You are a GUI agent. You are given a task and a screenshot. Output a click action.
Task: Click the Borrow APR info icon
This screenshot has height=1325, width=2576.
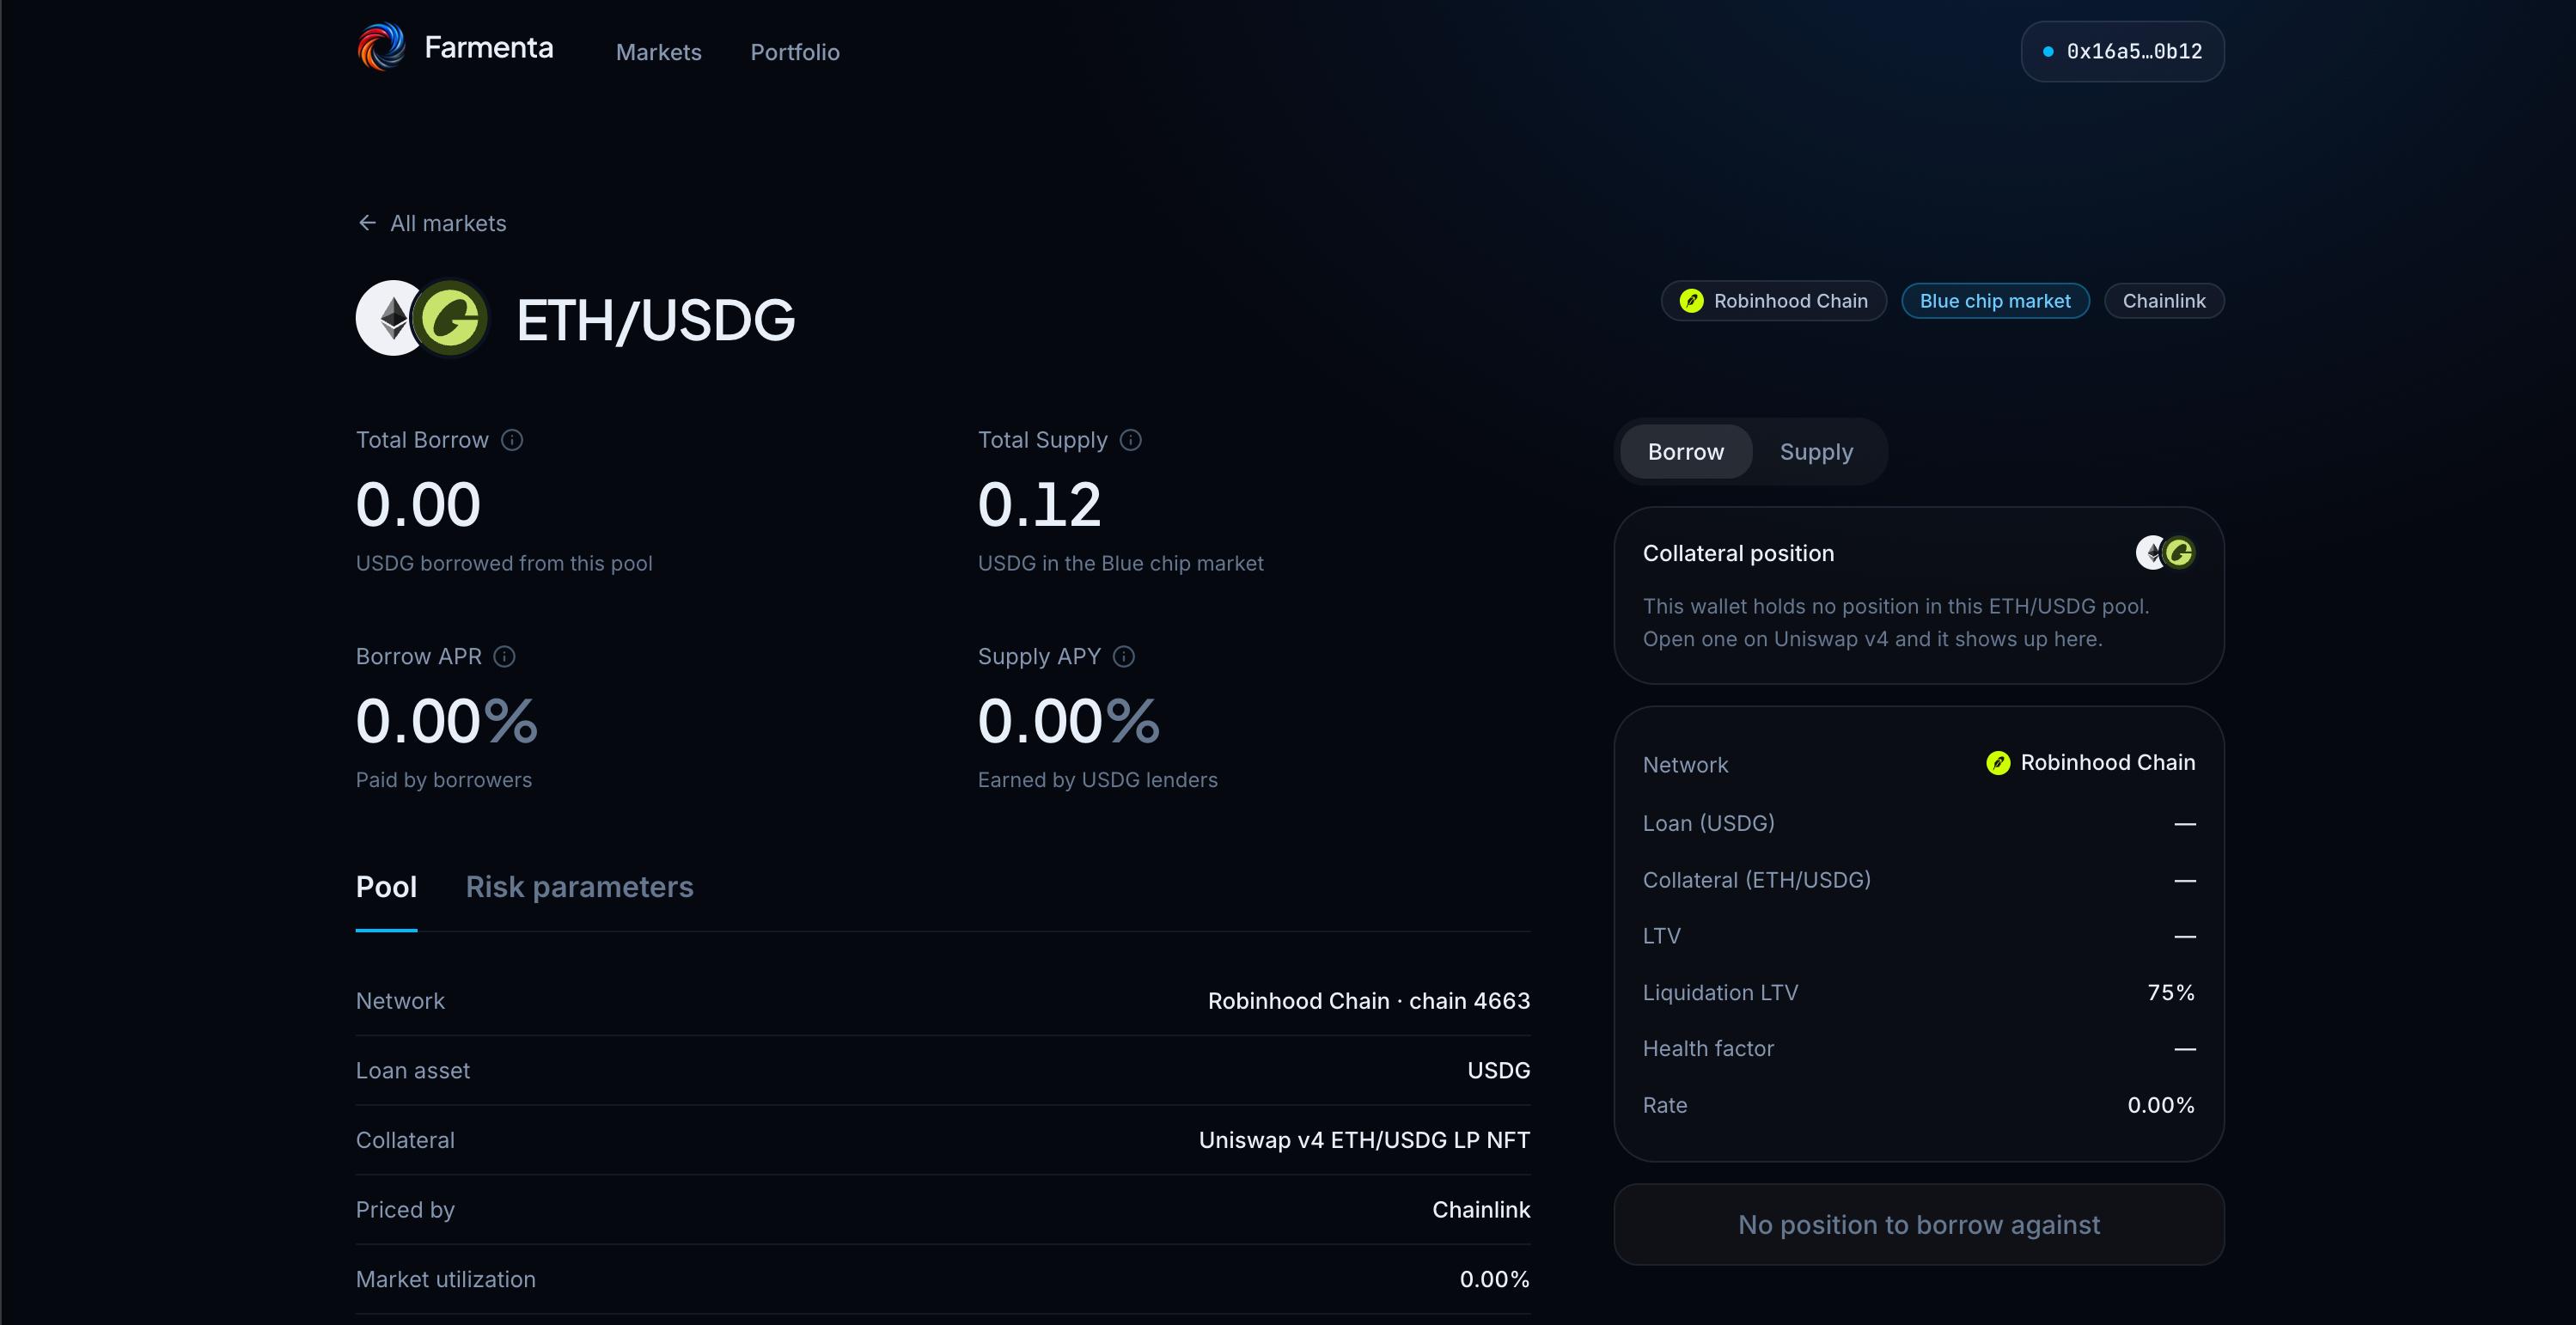505,656
